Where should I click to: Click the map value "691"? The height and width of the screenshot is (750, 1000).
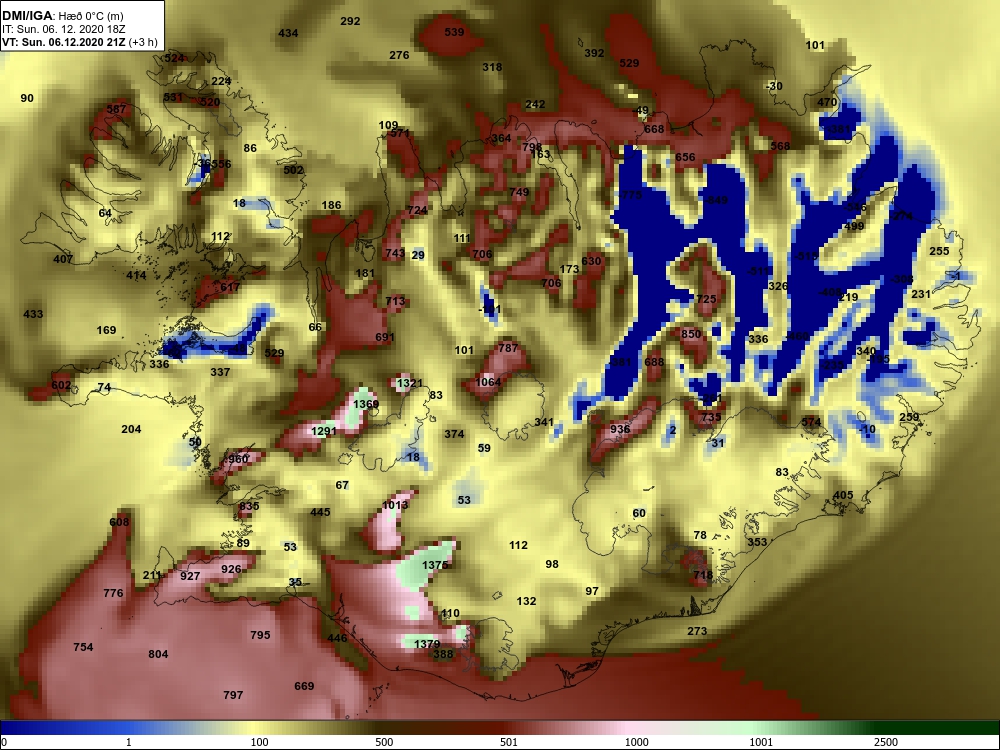coord(385,337)
